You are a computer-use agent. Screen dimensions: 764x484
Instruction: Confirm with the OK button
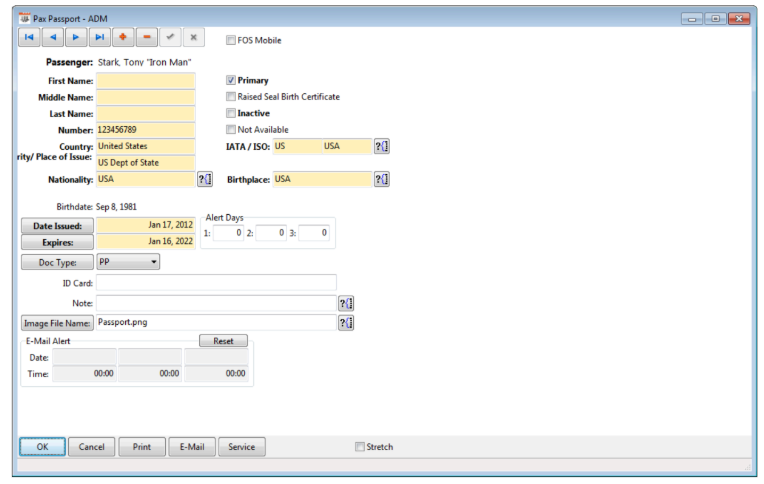(42, 447)
